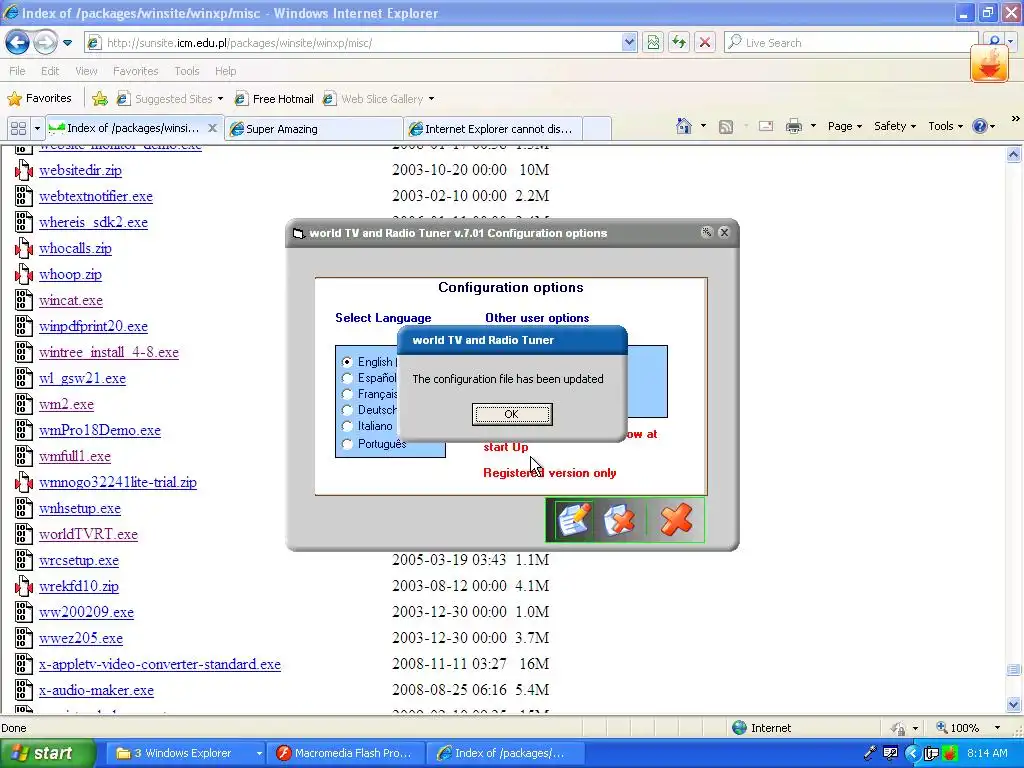
Task: Download whocalls.zip link
Action: click(x=75, y=249)
